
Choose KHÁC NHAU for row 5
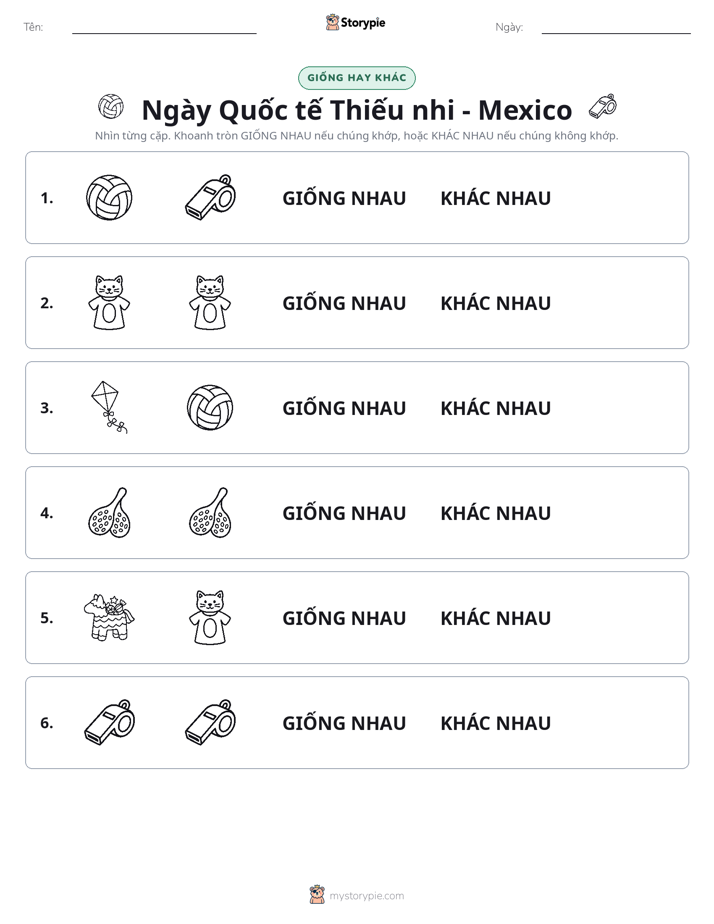[495, 618]
